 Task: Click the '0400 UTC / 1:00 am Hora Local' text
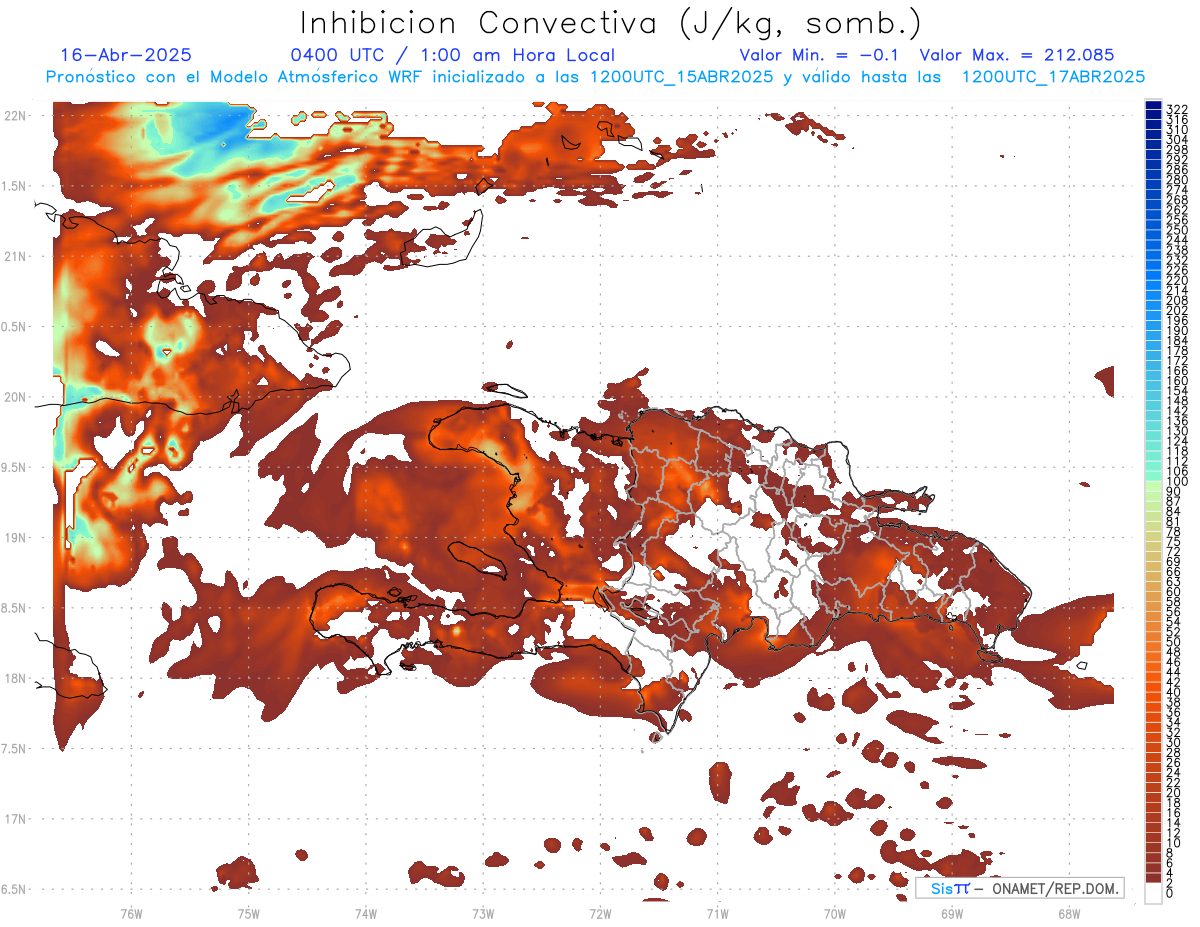point(453,55)
